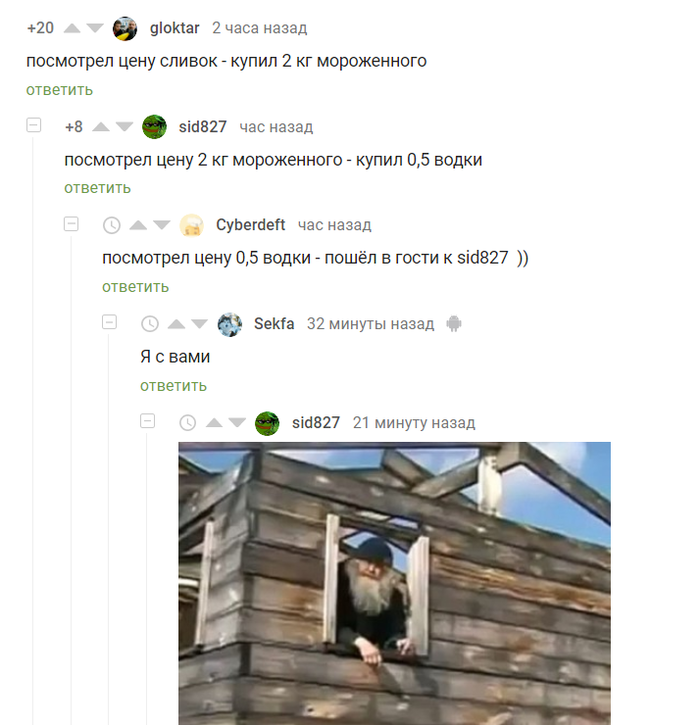Open Cyberdeft's username profile link
Screen dimensions: 700x725
click(251, 225)
